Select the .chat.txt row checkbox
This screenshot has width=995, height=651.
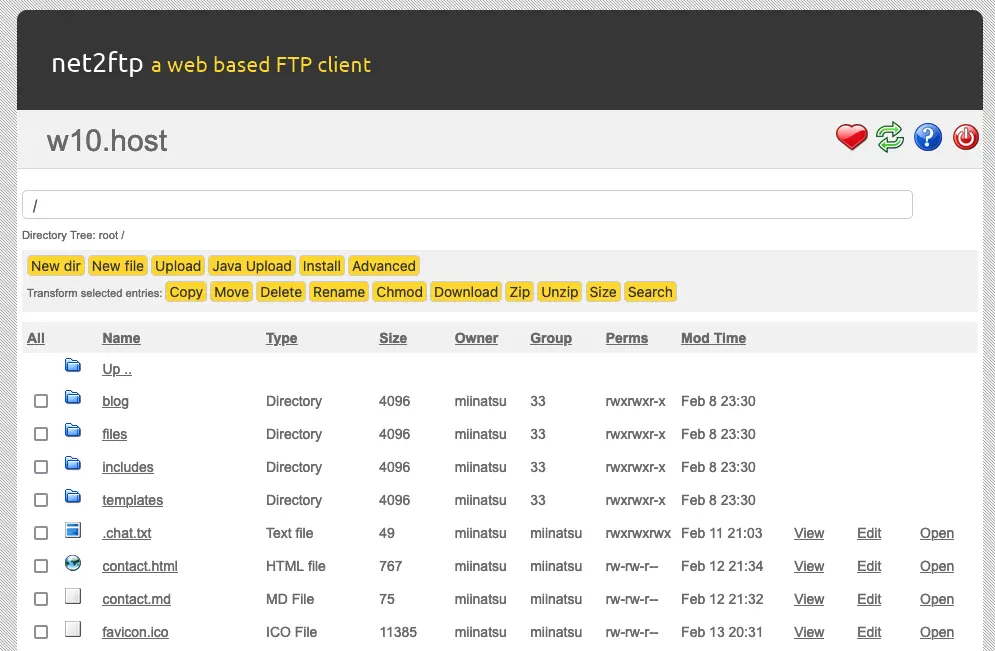coord(41,533)
